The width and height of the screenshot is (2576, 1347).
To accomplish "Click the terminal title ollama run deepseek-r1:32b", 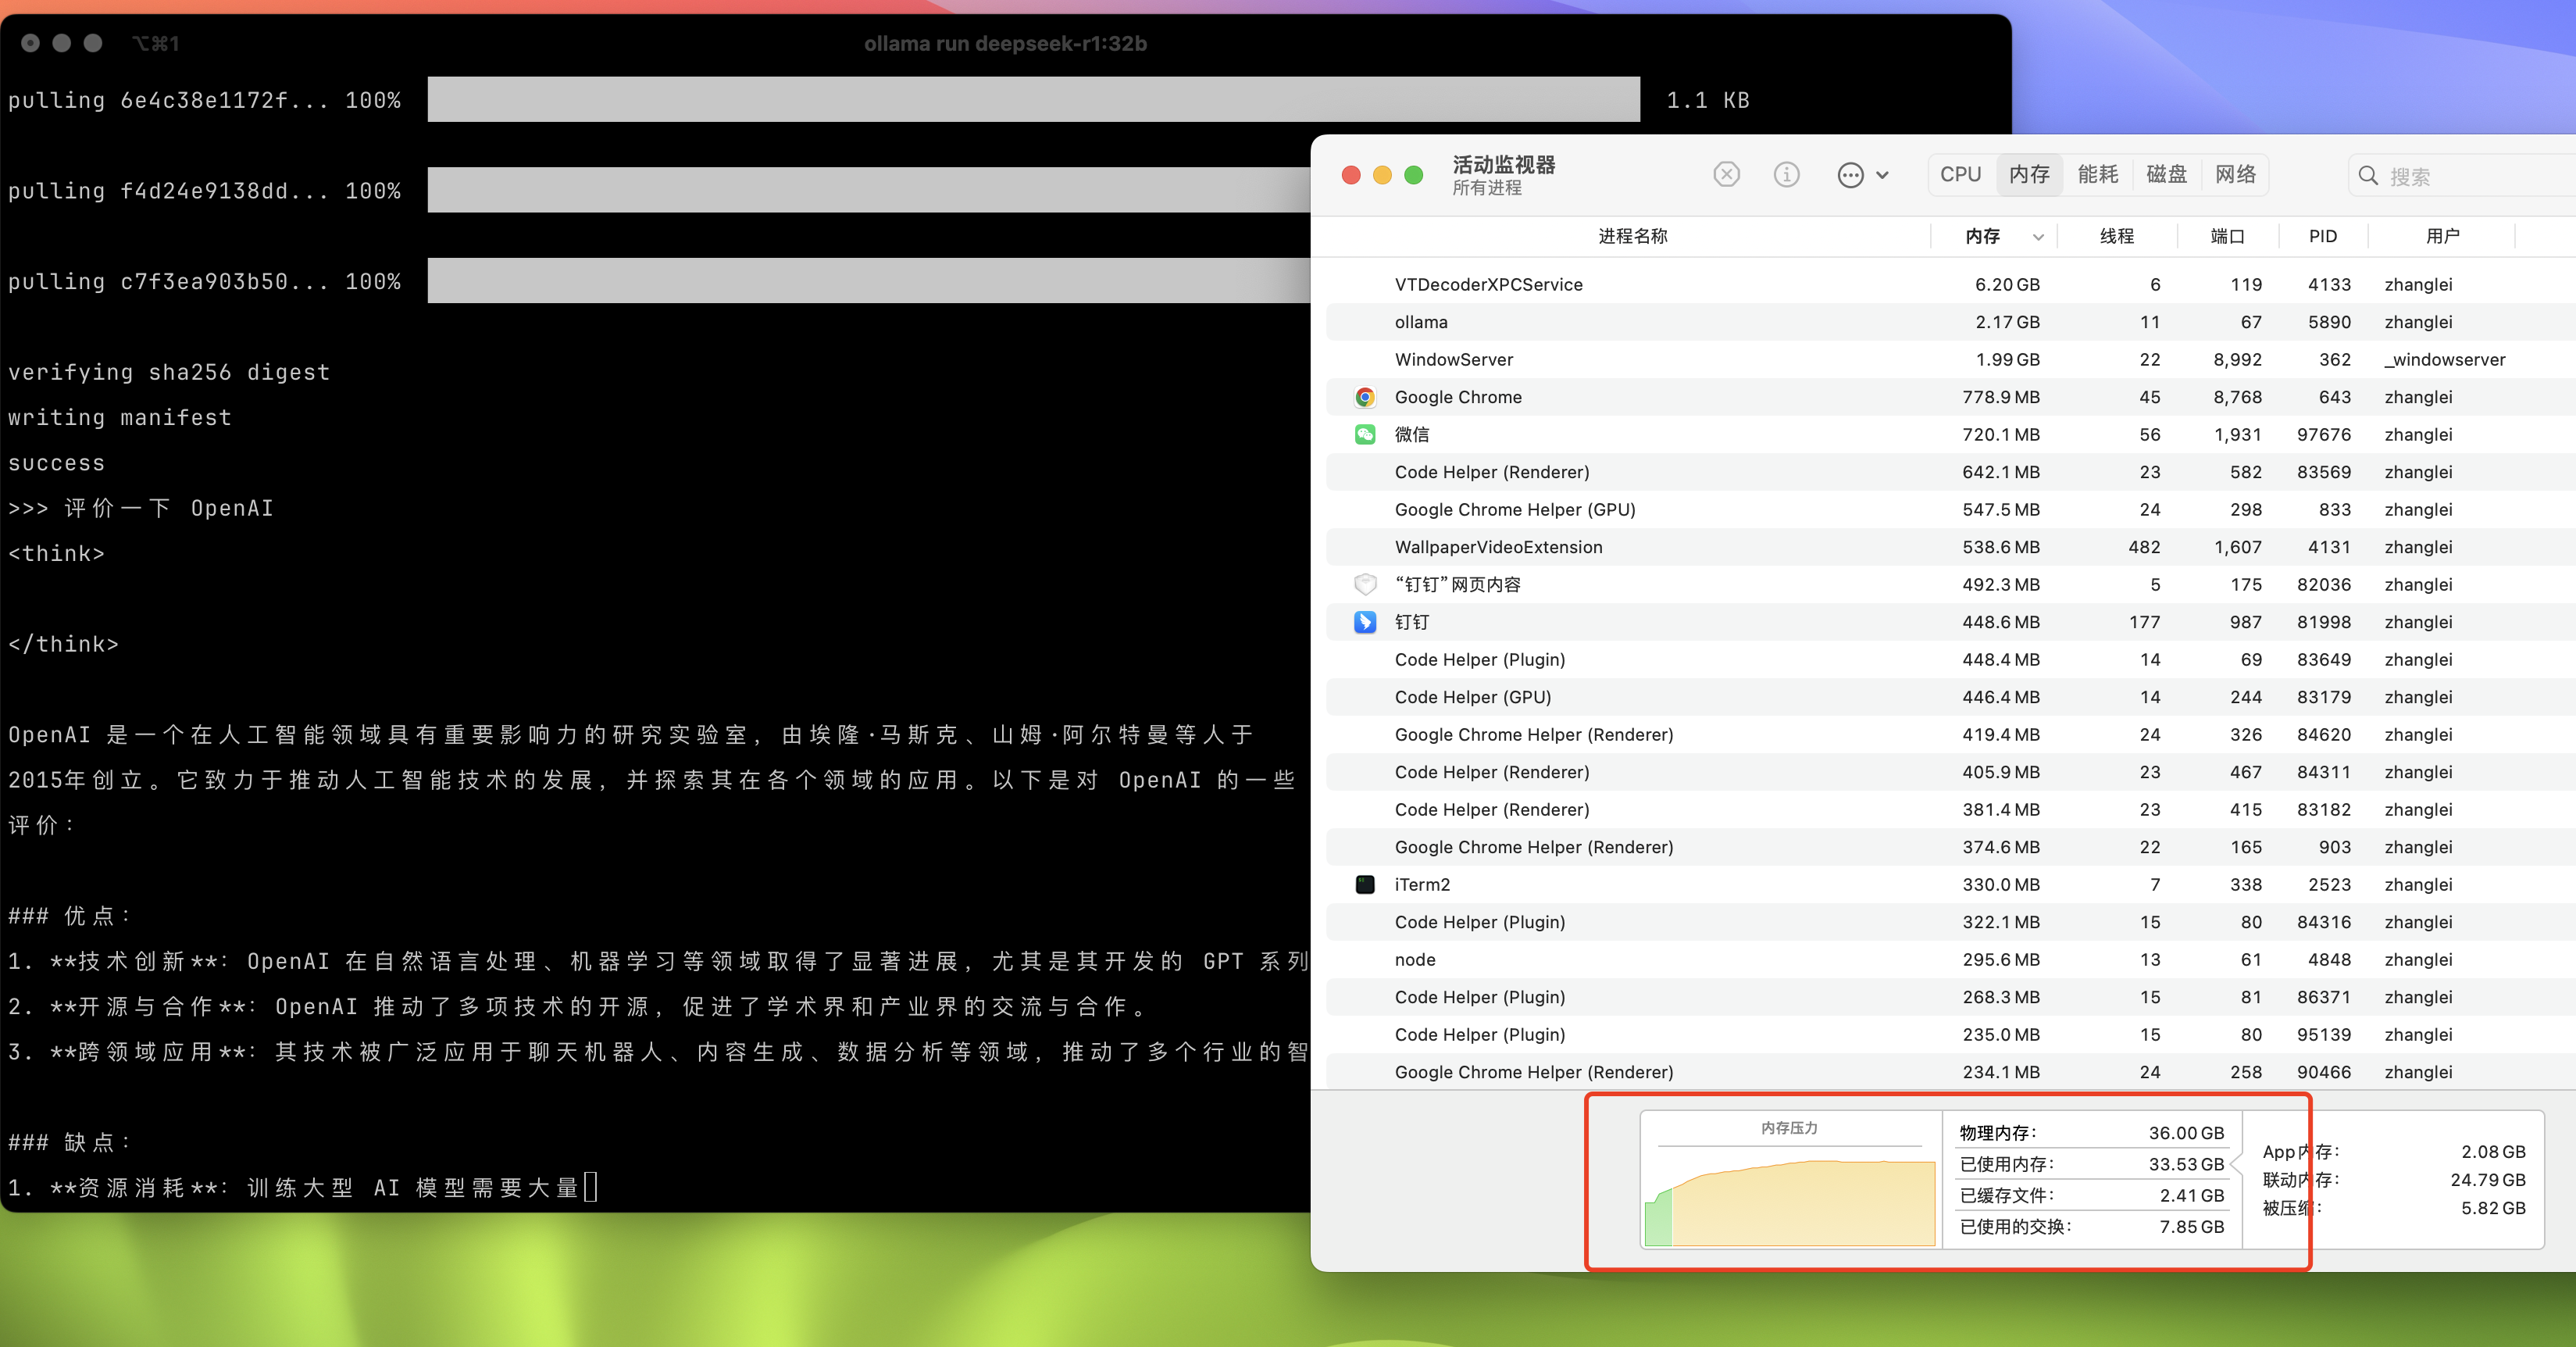I will click(1005, 43).
